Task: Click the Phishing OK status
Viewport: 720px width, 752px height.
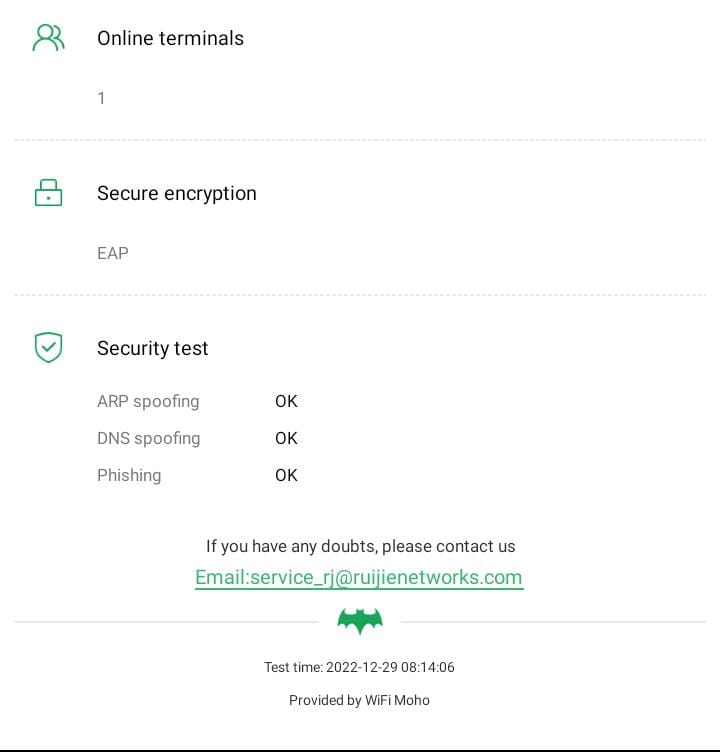Action: [x=286, y=475]
